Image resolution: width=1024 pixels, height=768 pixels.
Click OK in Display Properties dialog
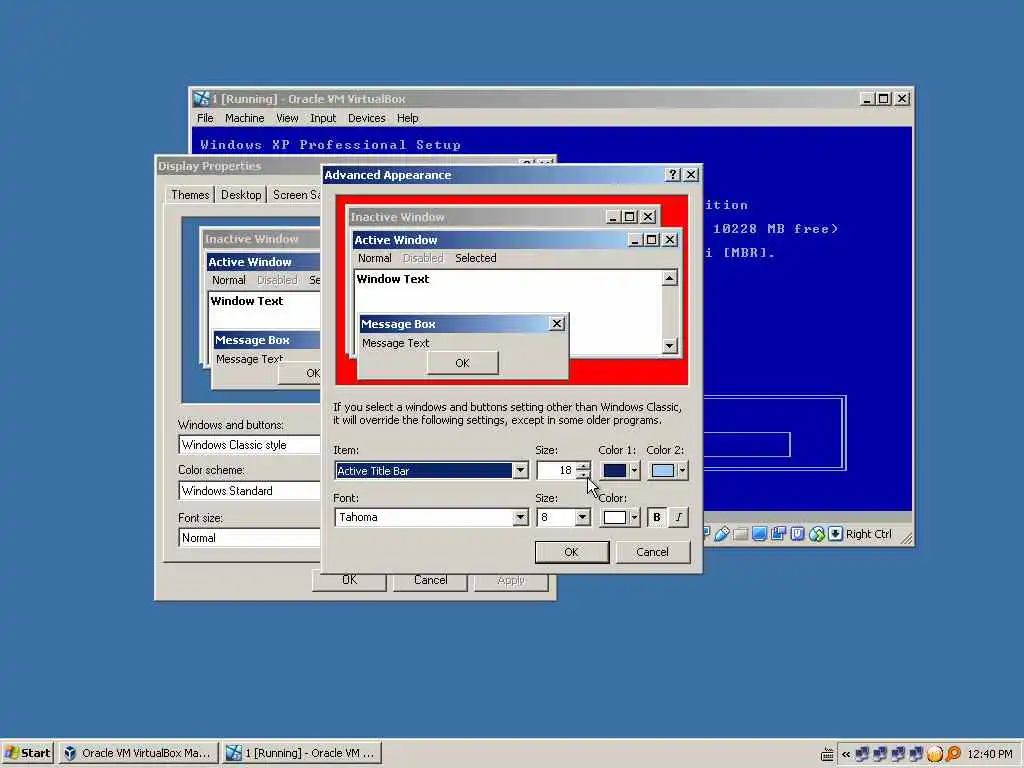(x=349, y=580)
